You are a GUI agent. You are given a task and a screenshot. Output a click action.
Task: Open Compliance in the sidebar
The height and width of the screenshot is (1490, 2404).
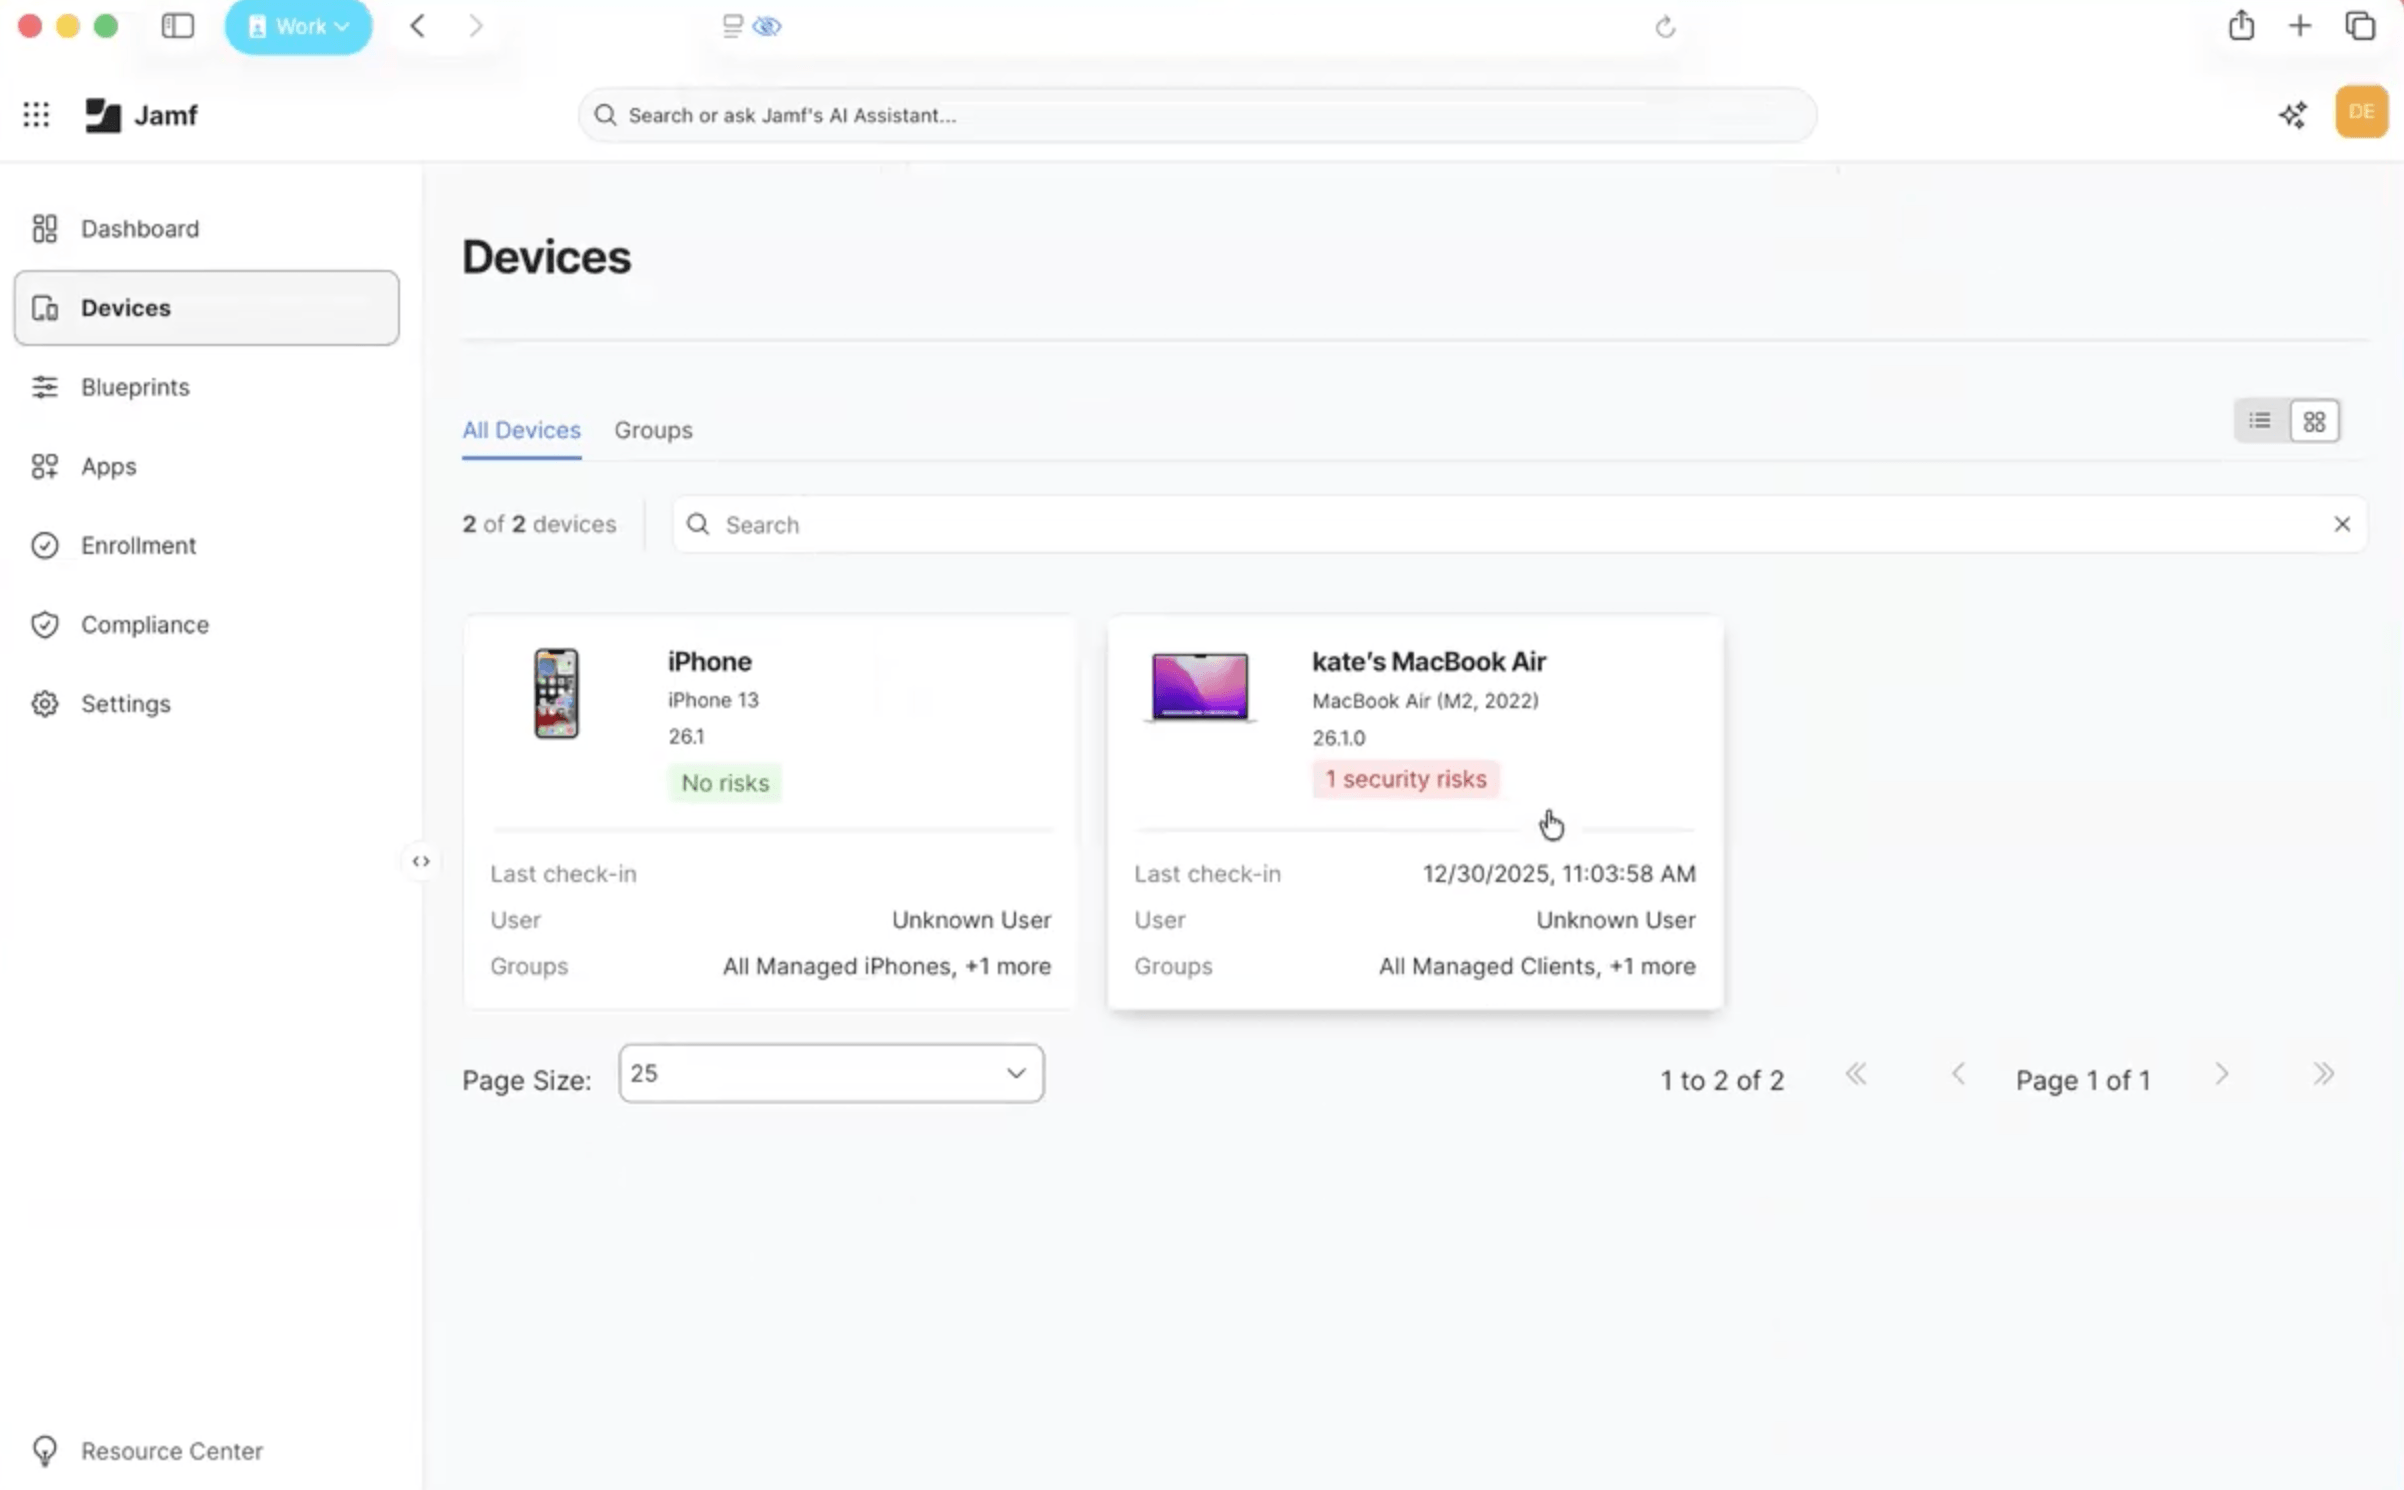tap(206, 624)
